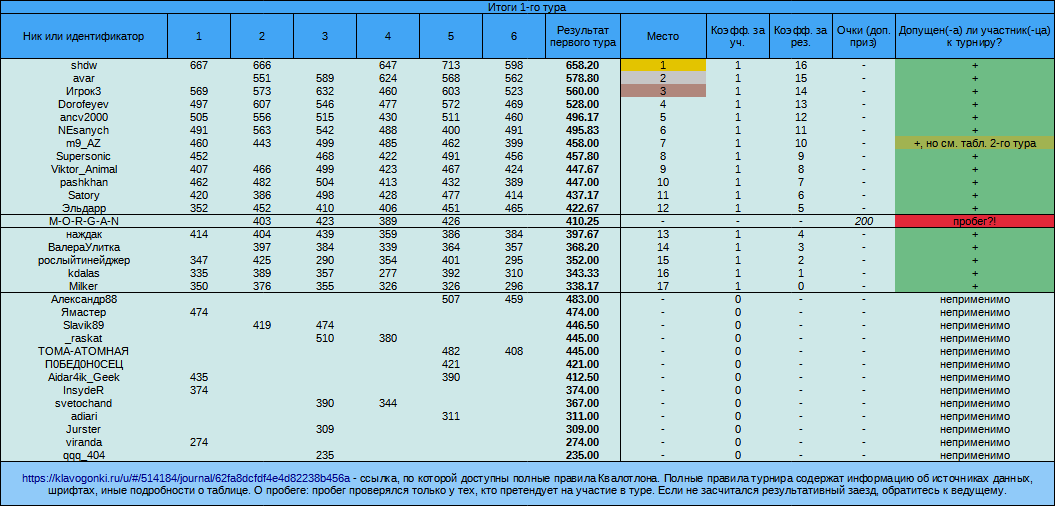This screenshot has height=506, width=1055.
Task: Select the nickname cell 'Aidar4ik_Geek'
Action: tap(83, 377)
